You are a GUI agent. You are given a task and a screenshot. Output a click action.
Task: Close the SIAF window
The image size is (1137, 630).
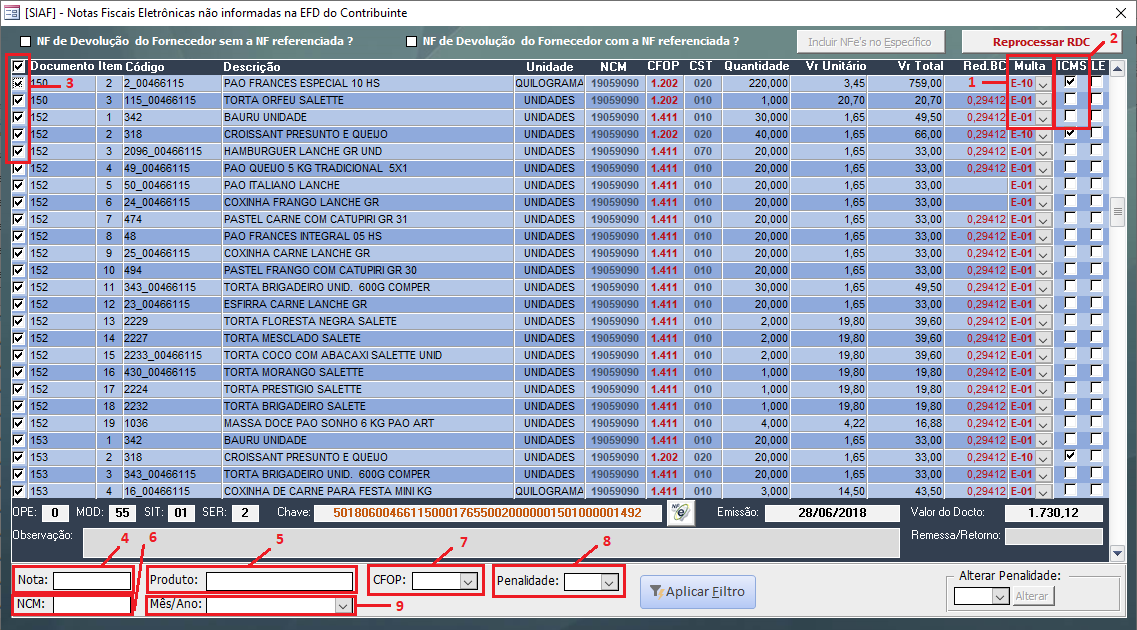point(1118,13)
